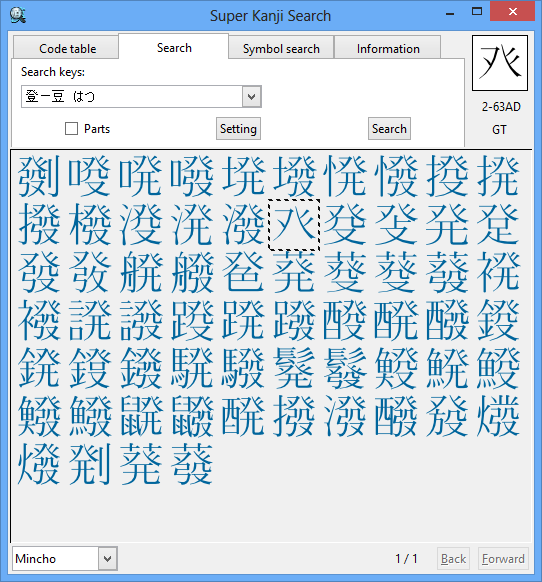Click in the Search keys input field
The height and width of the screenshot is (582, 542).
(132, 97)
